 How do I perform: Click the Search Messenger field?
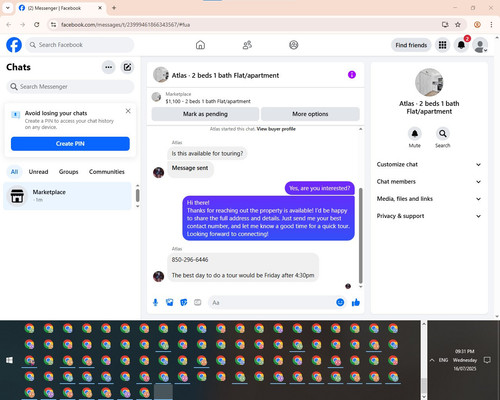70,87
